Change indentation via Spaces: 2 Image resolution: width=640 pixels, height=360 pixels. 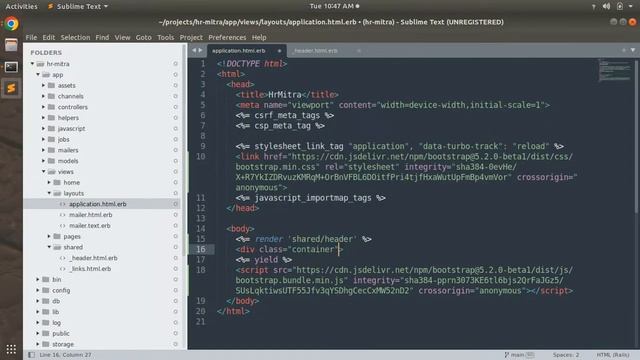(x=566, y=355)
